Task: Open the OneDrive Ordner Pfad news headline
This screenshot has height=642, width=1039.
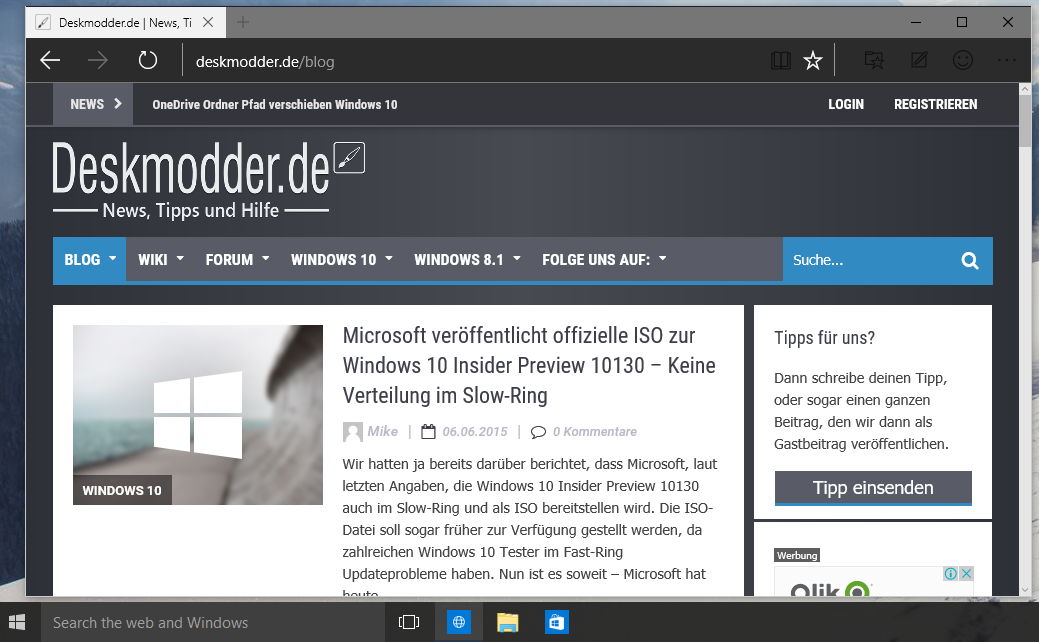Action: [x=275, y=104]
